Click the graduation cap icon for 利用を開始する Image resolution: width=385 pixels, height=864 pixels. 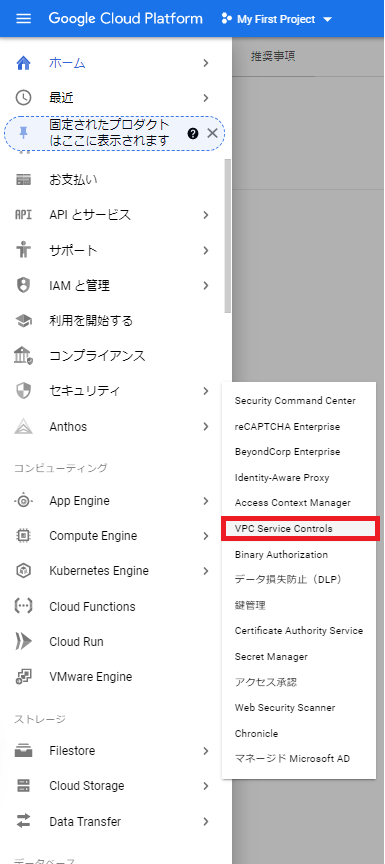point(23,321)
